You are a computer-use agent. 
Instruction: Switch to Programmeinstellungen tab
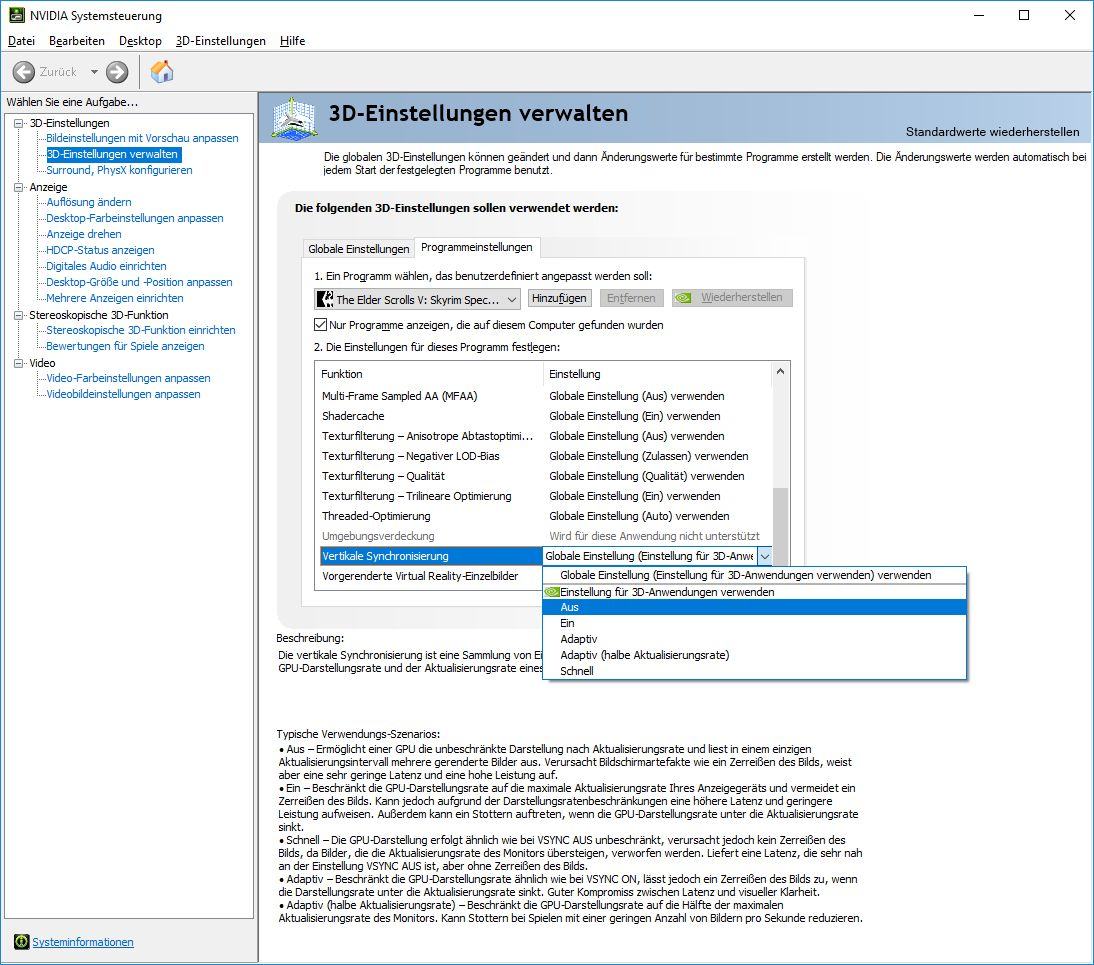pos(477,247)
